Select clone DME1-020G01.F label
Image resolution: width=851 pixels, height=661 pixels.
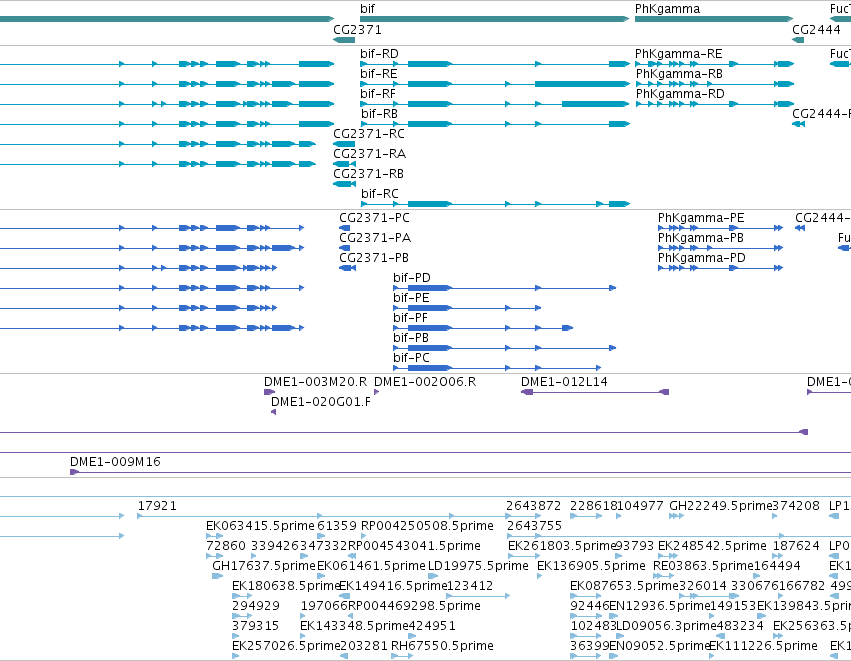(x=321, y=402)
